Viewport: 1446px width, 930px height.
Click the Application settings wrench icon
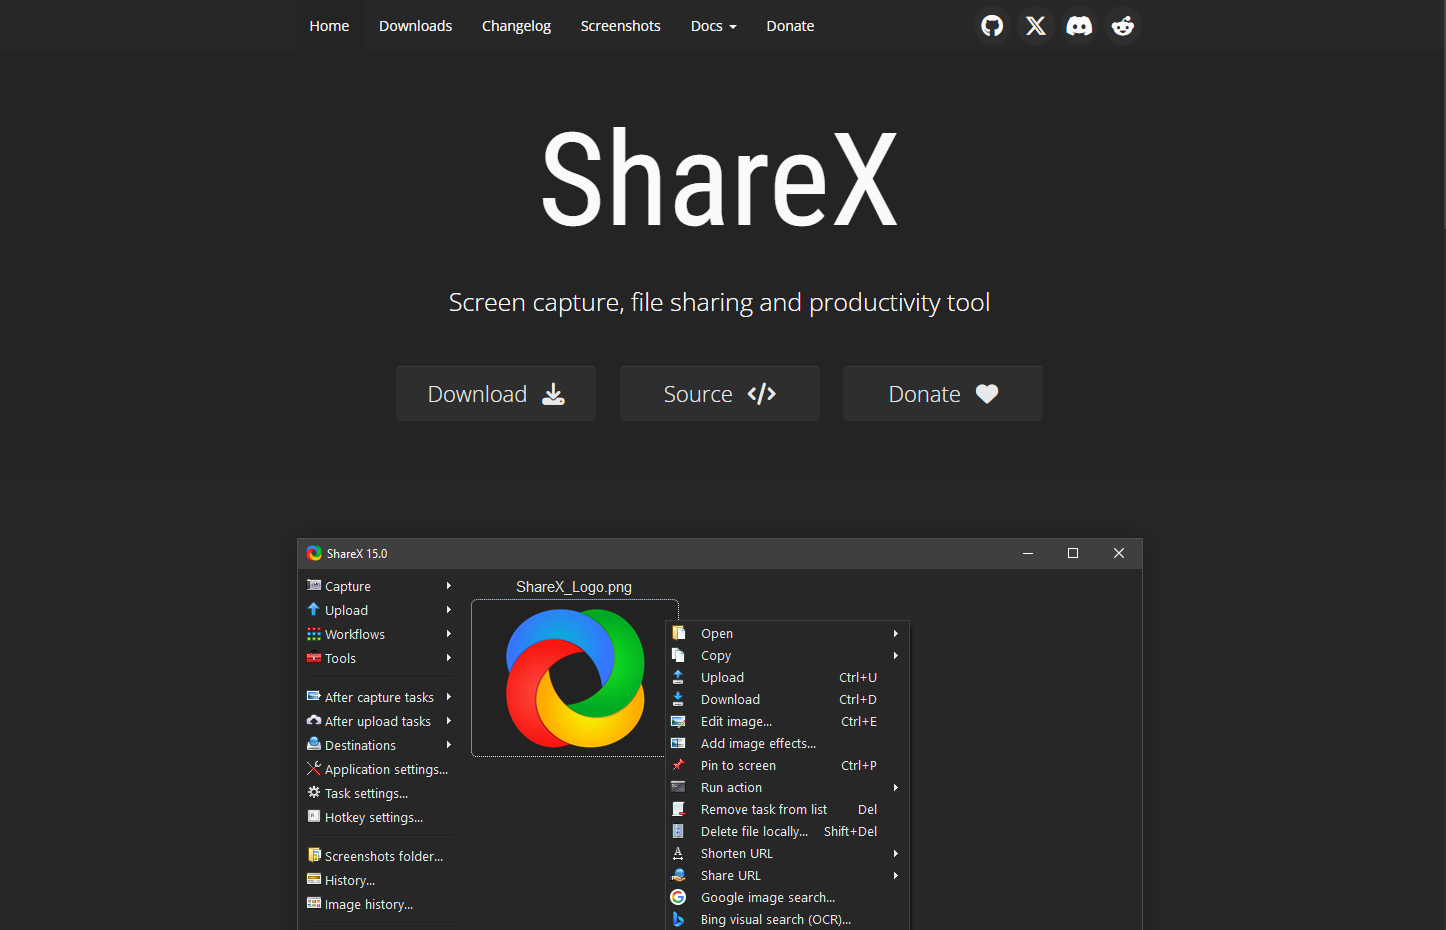314,768
